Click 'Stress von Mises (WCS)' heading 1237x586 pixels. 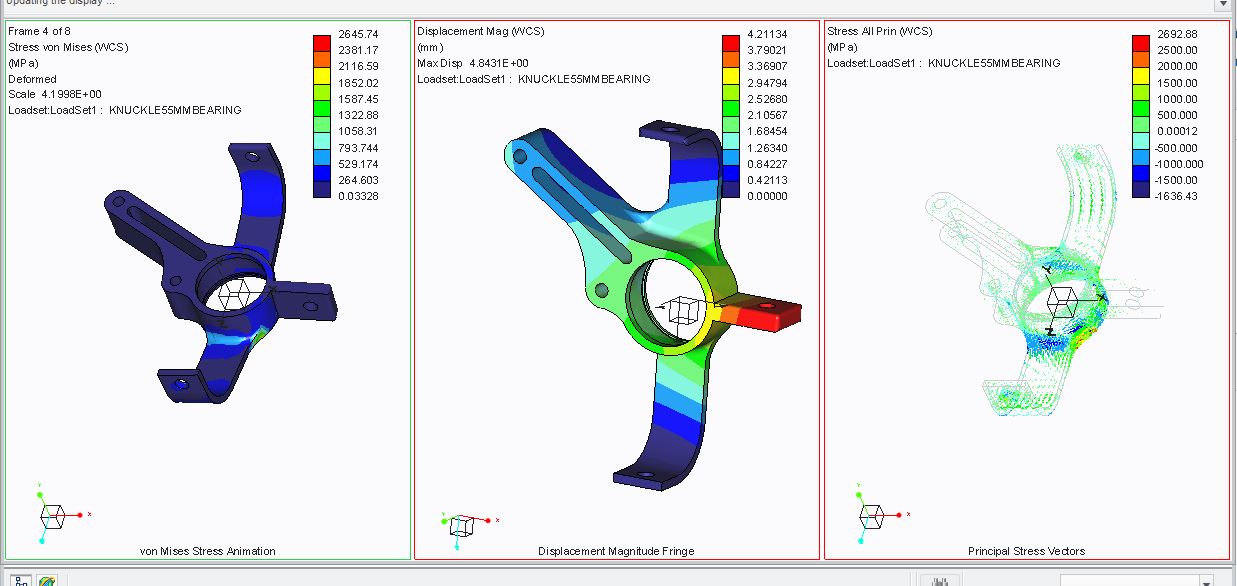point(68,47)
